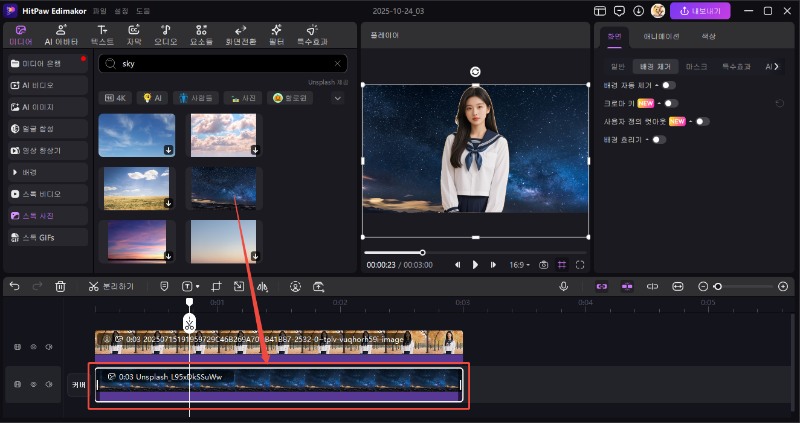
Task: Open the 16:9 aspect ratio dropdown
Action: 520,265
